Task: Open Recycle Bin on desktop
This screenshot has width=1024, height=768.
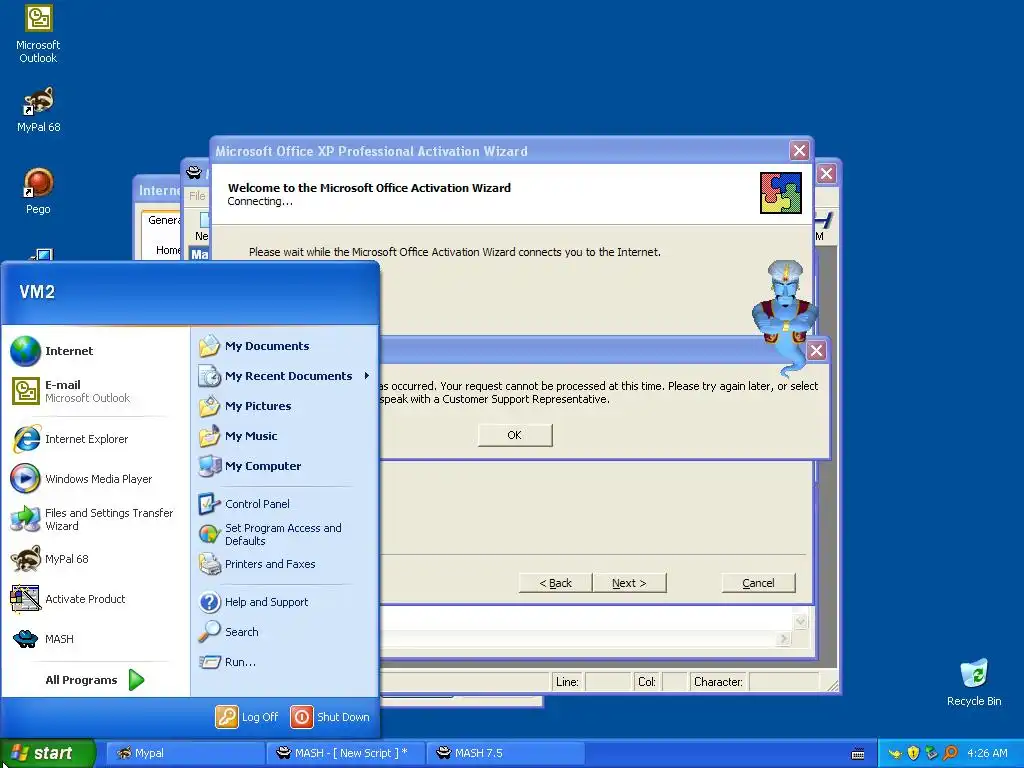Action: (974, 682)
